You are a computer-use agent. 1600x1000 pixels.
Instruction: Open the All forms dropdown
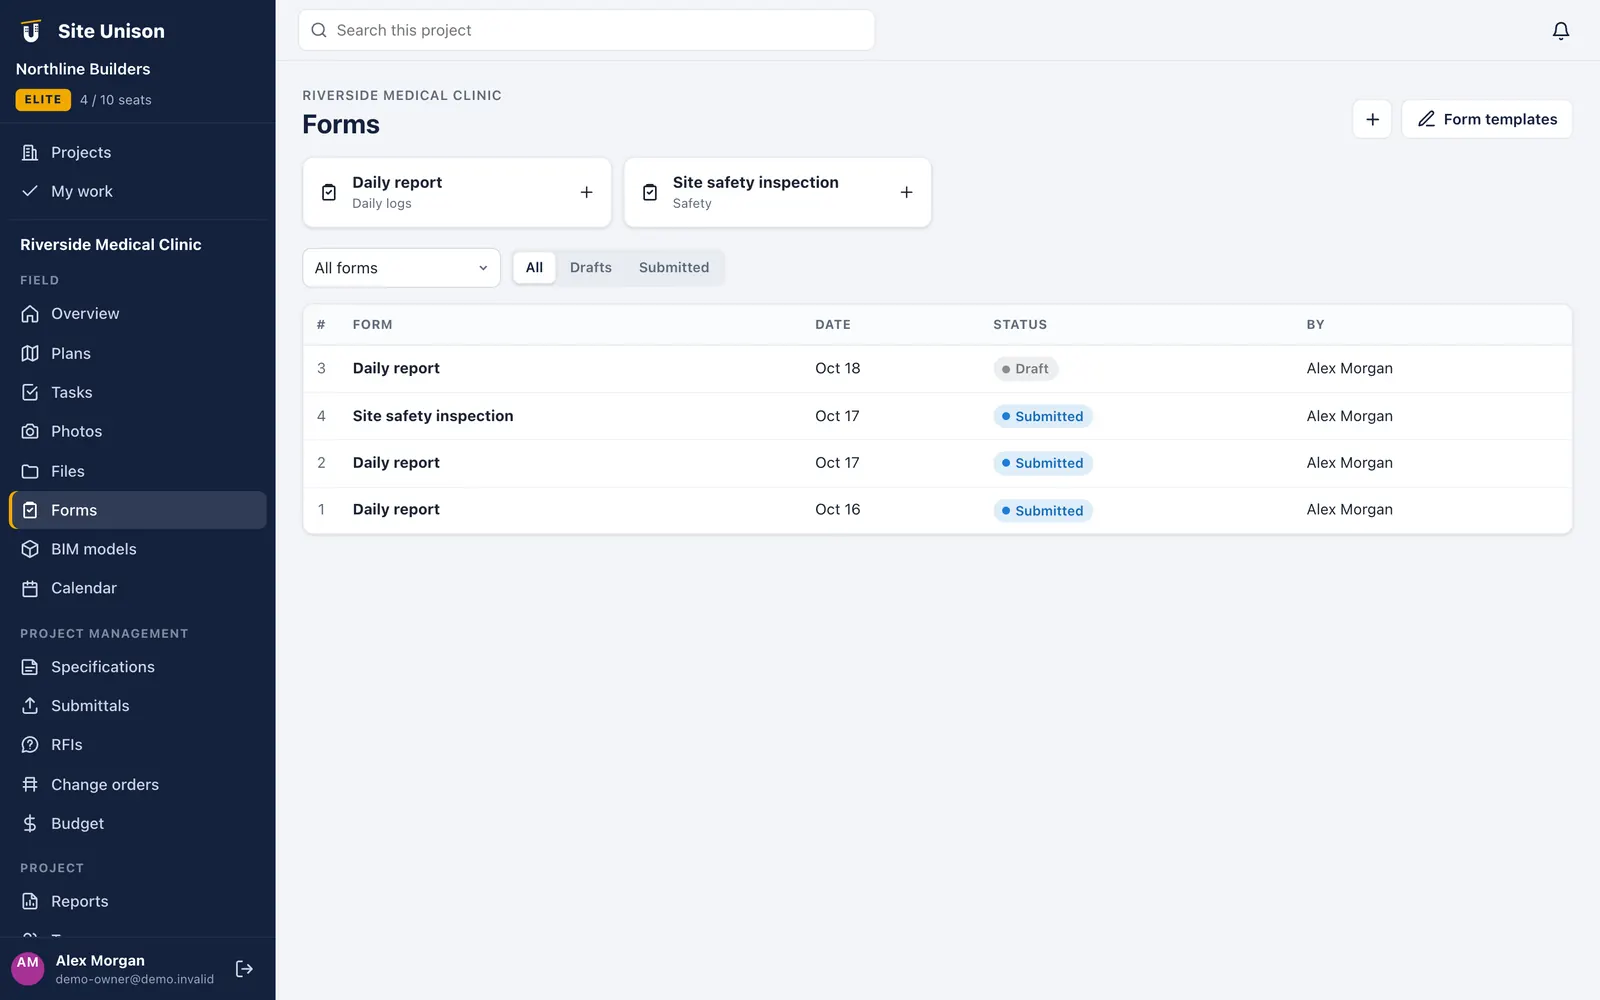coord(401,268)
